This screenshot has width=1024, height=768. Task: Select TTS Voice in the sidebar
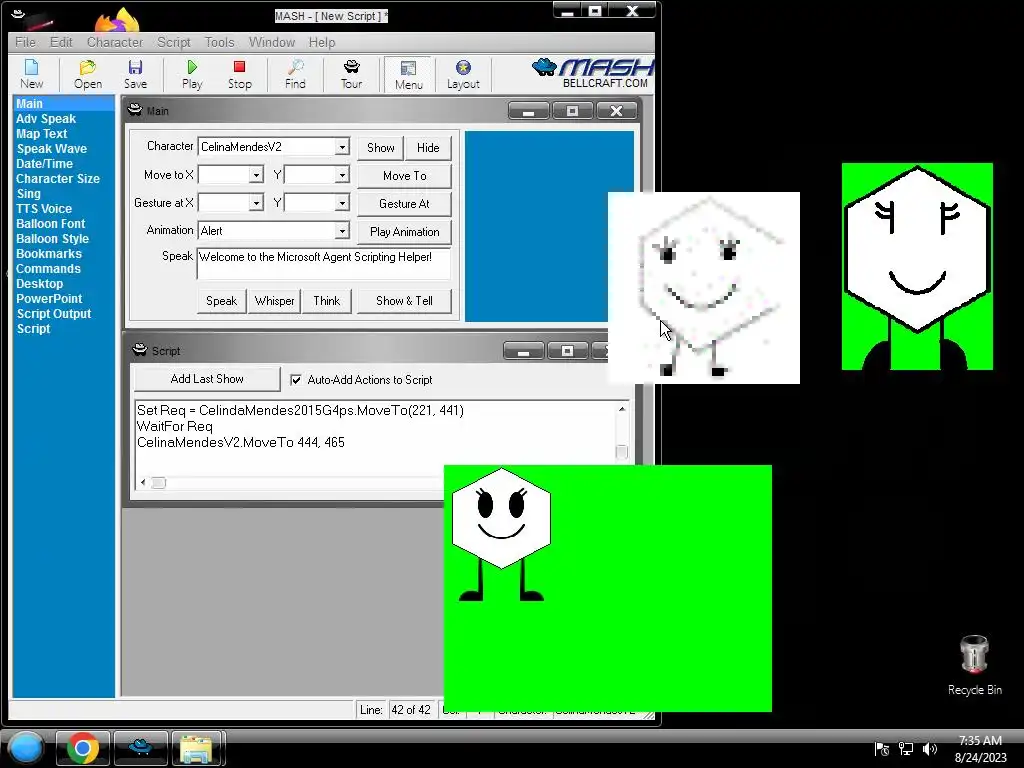pos(44,209)
